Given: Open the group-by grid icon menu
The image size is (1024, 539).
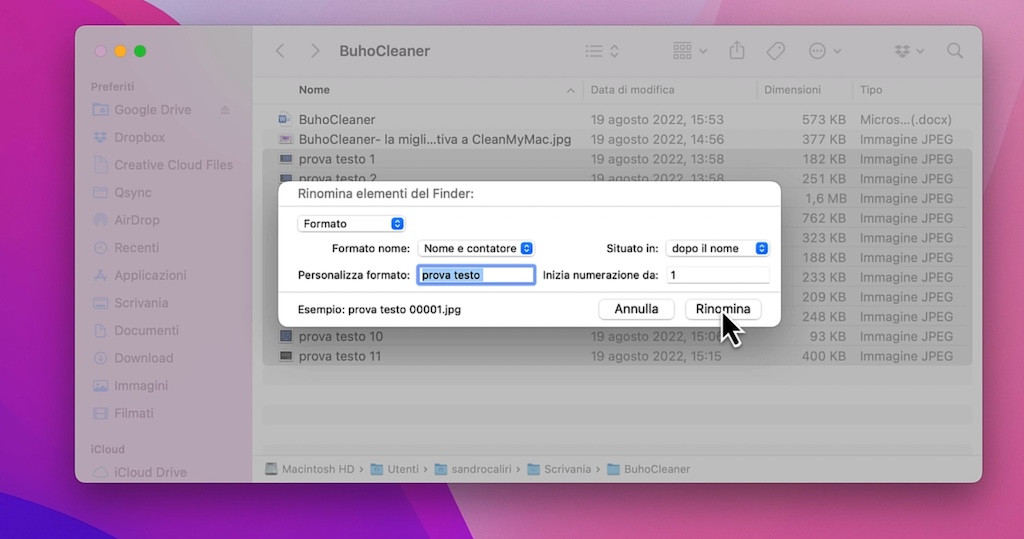Looking at the screenshot, I should click(690, 51).
